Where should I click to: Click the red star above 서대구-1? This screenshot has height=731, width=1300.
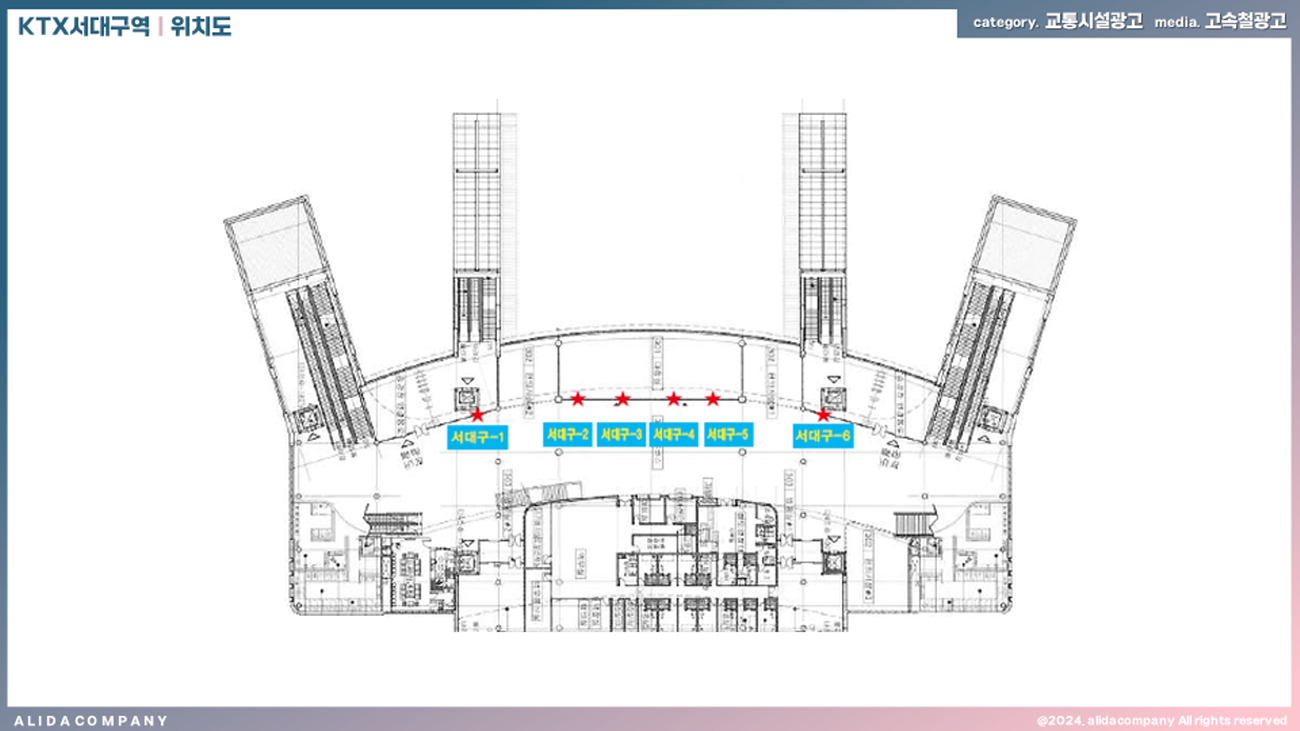point(477,414)
